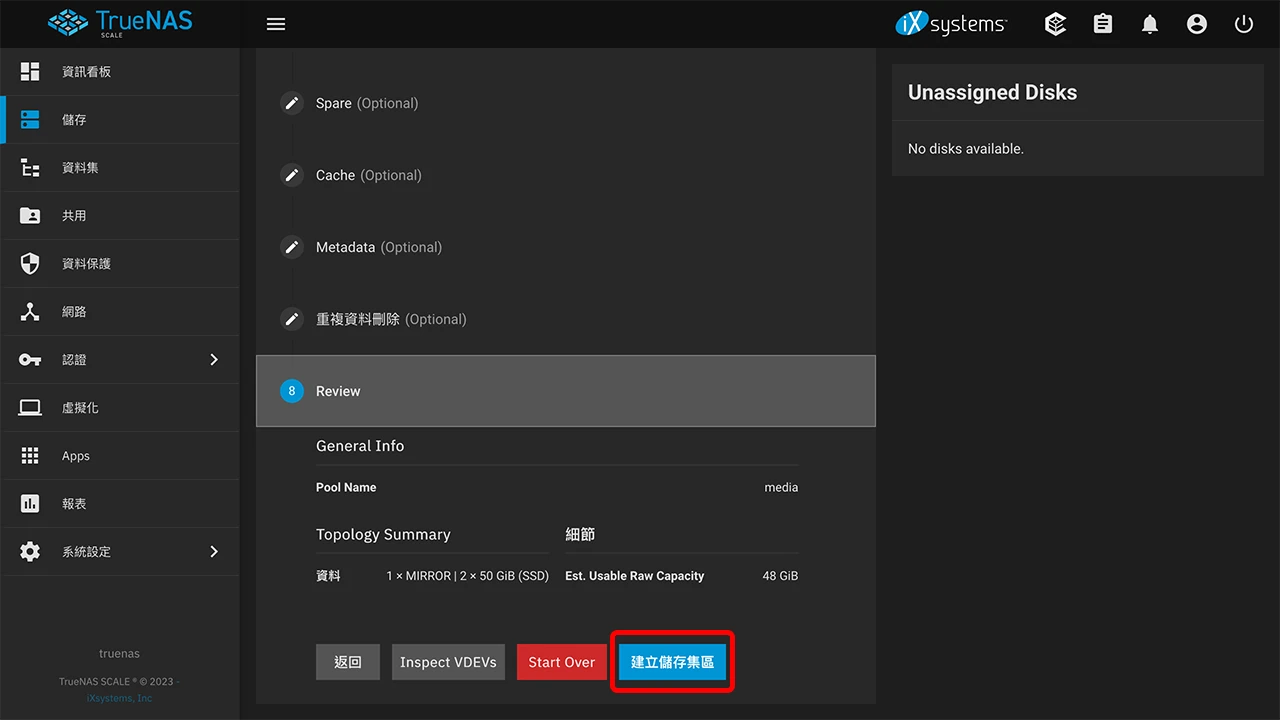This screenshot has height=720, width=1280.
Task: Click the power icon
Action: pos(1244,24)
